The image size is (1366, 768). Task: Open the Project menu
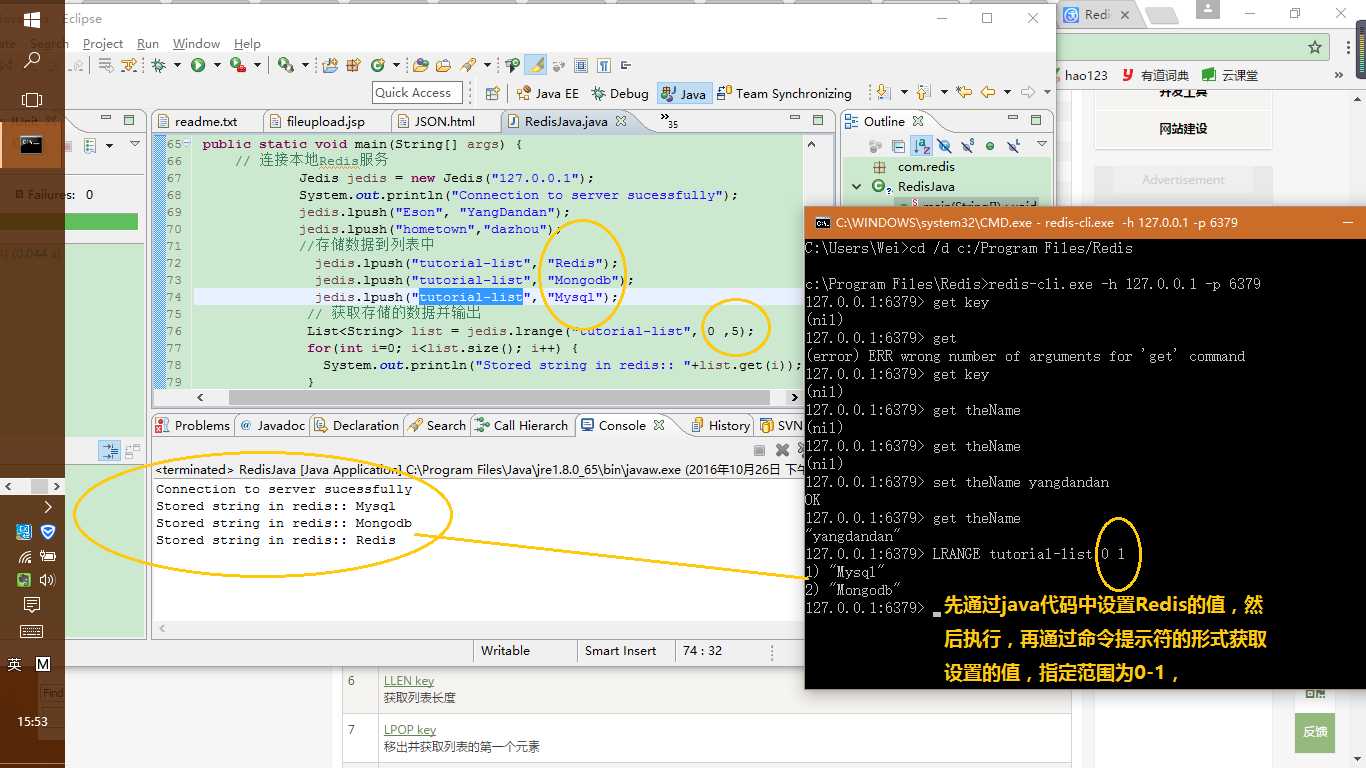tap(103, 43)
